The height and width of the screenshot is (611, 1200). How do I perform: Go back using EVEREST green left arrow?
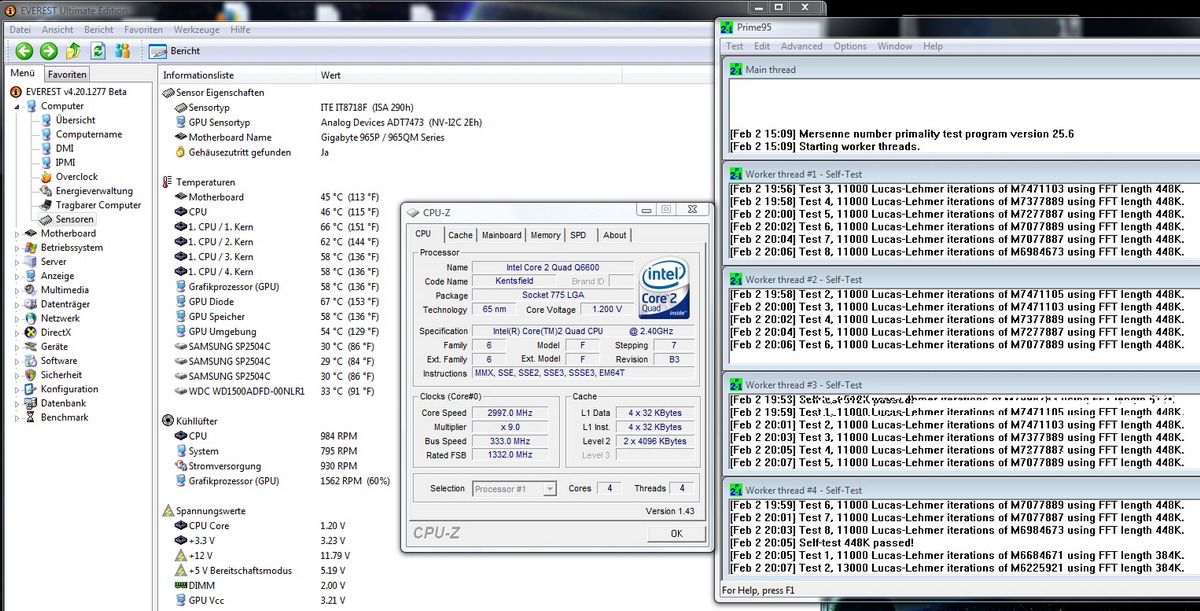pos(24,51)
